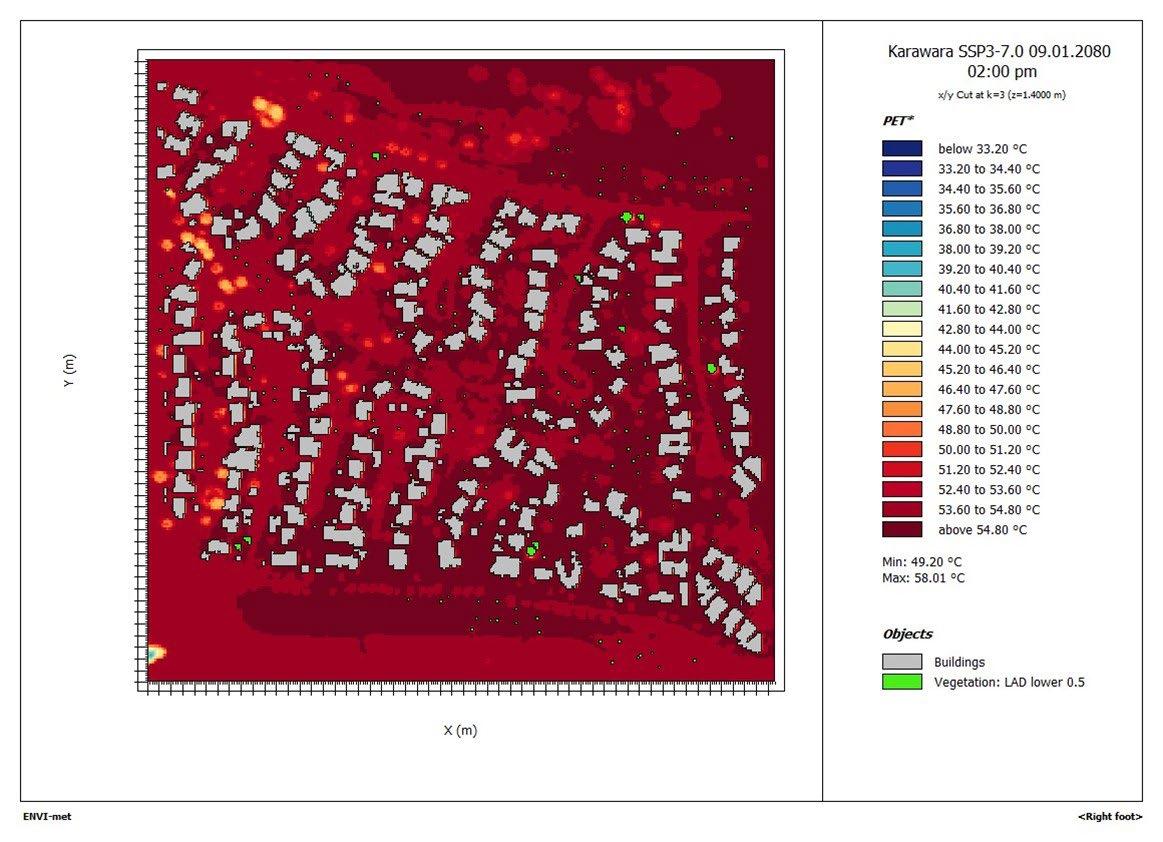Click the '<Right foot>' footer placeholder
Viewport: 1163px width, 842px height.
point(1110,817)
